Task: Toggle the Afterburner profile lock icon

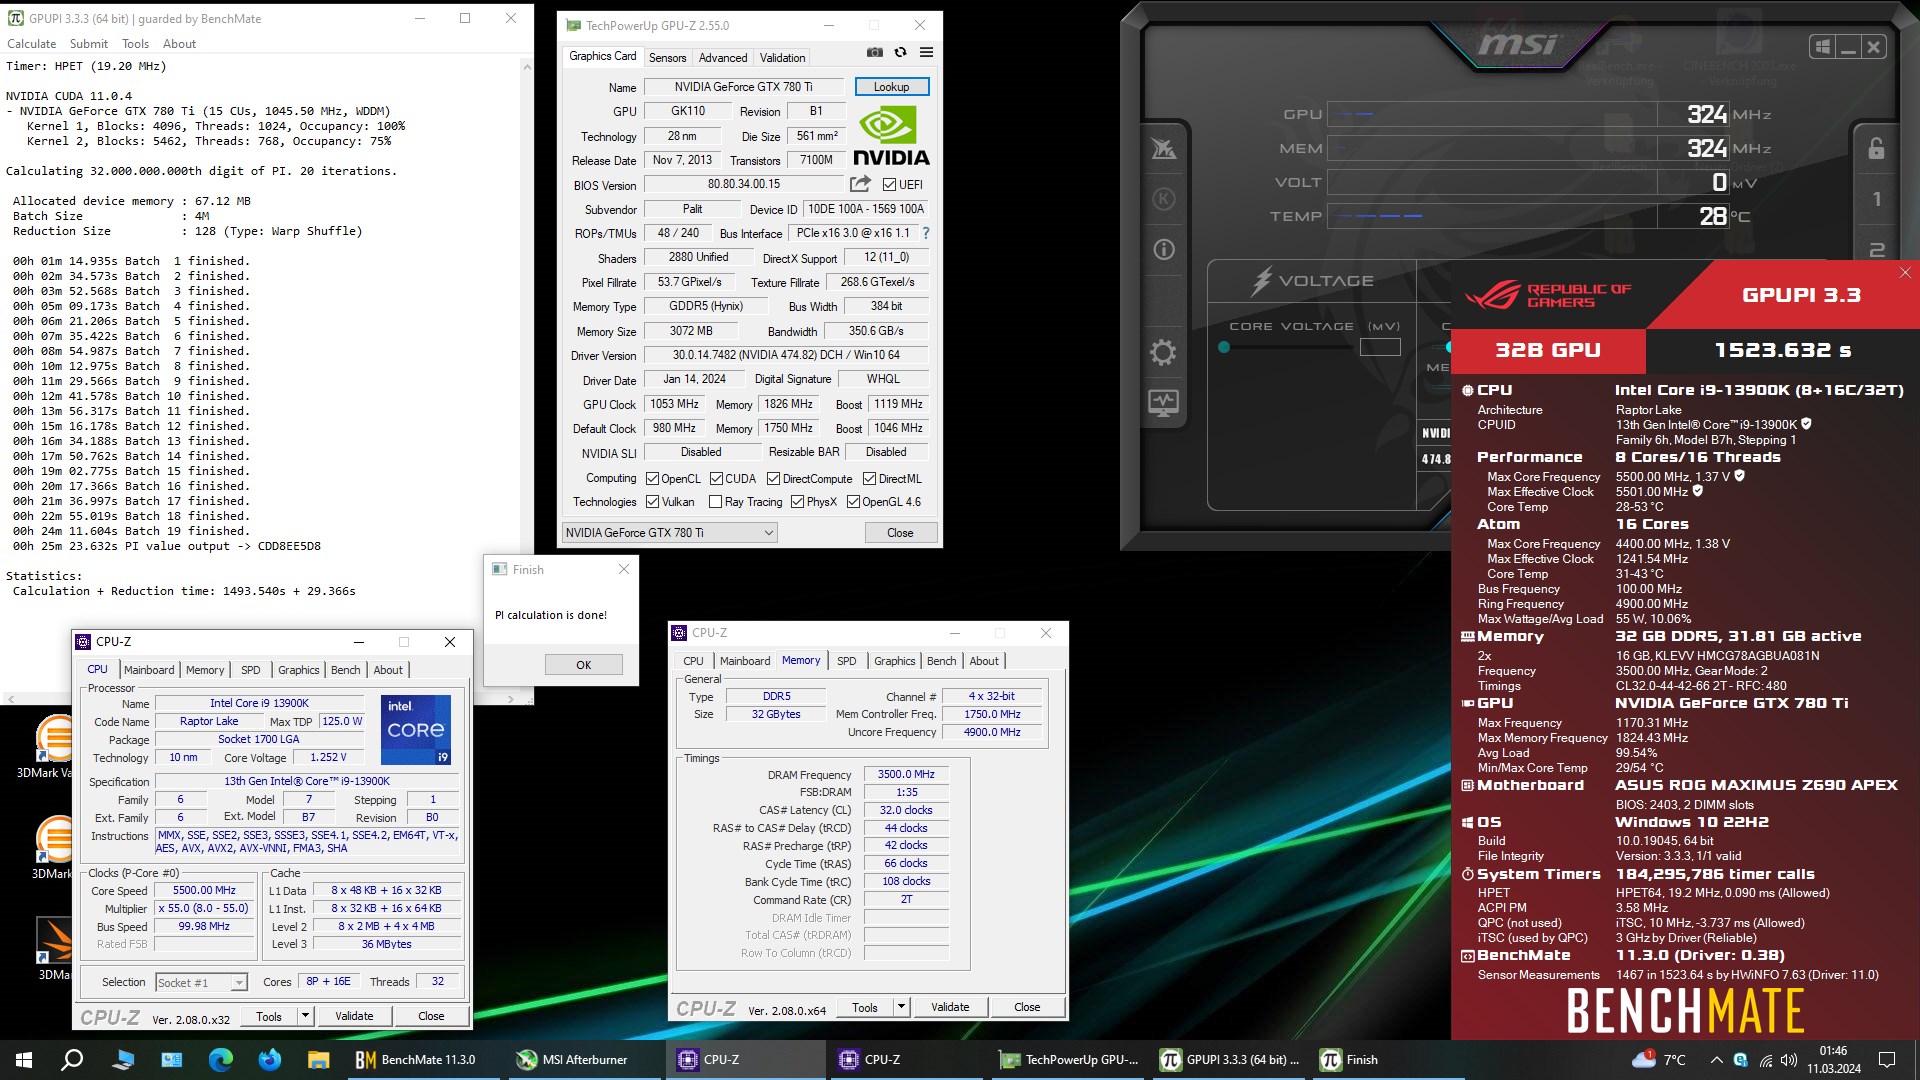Action: pyautogui.click(x=1876, y=148)
